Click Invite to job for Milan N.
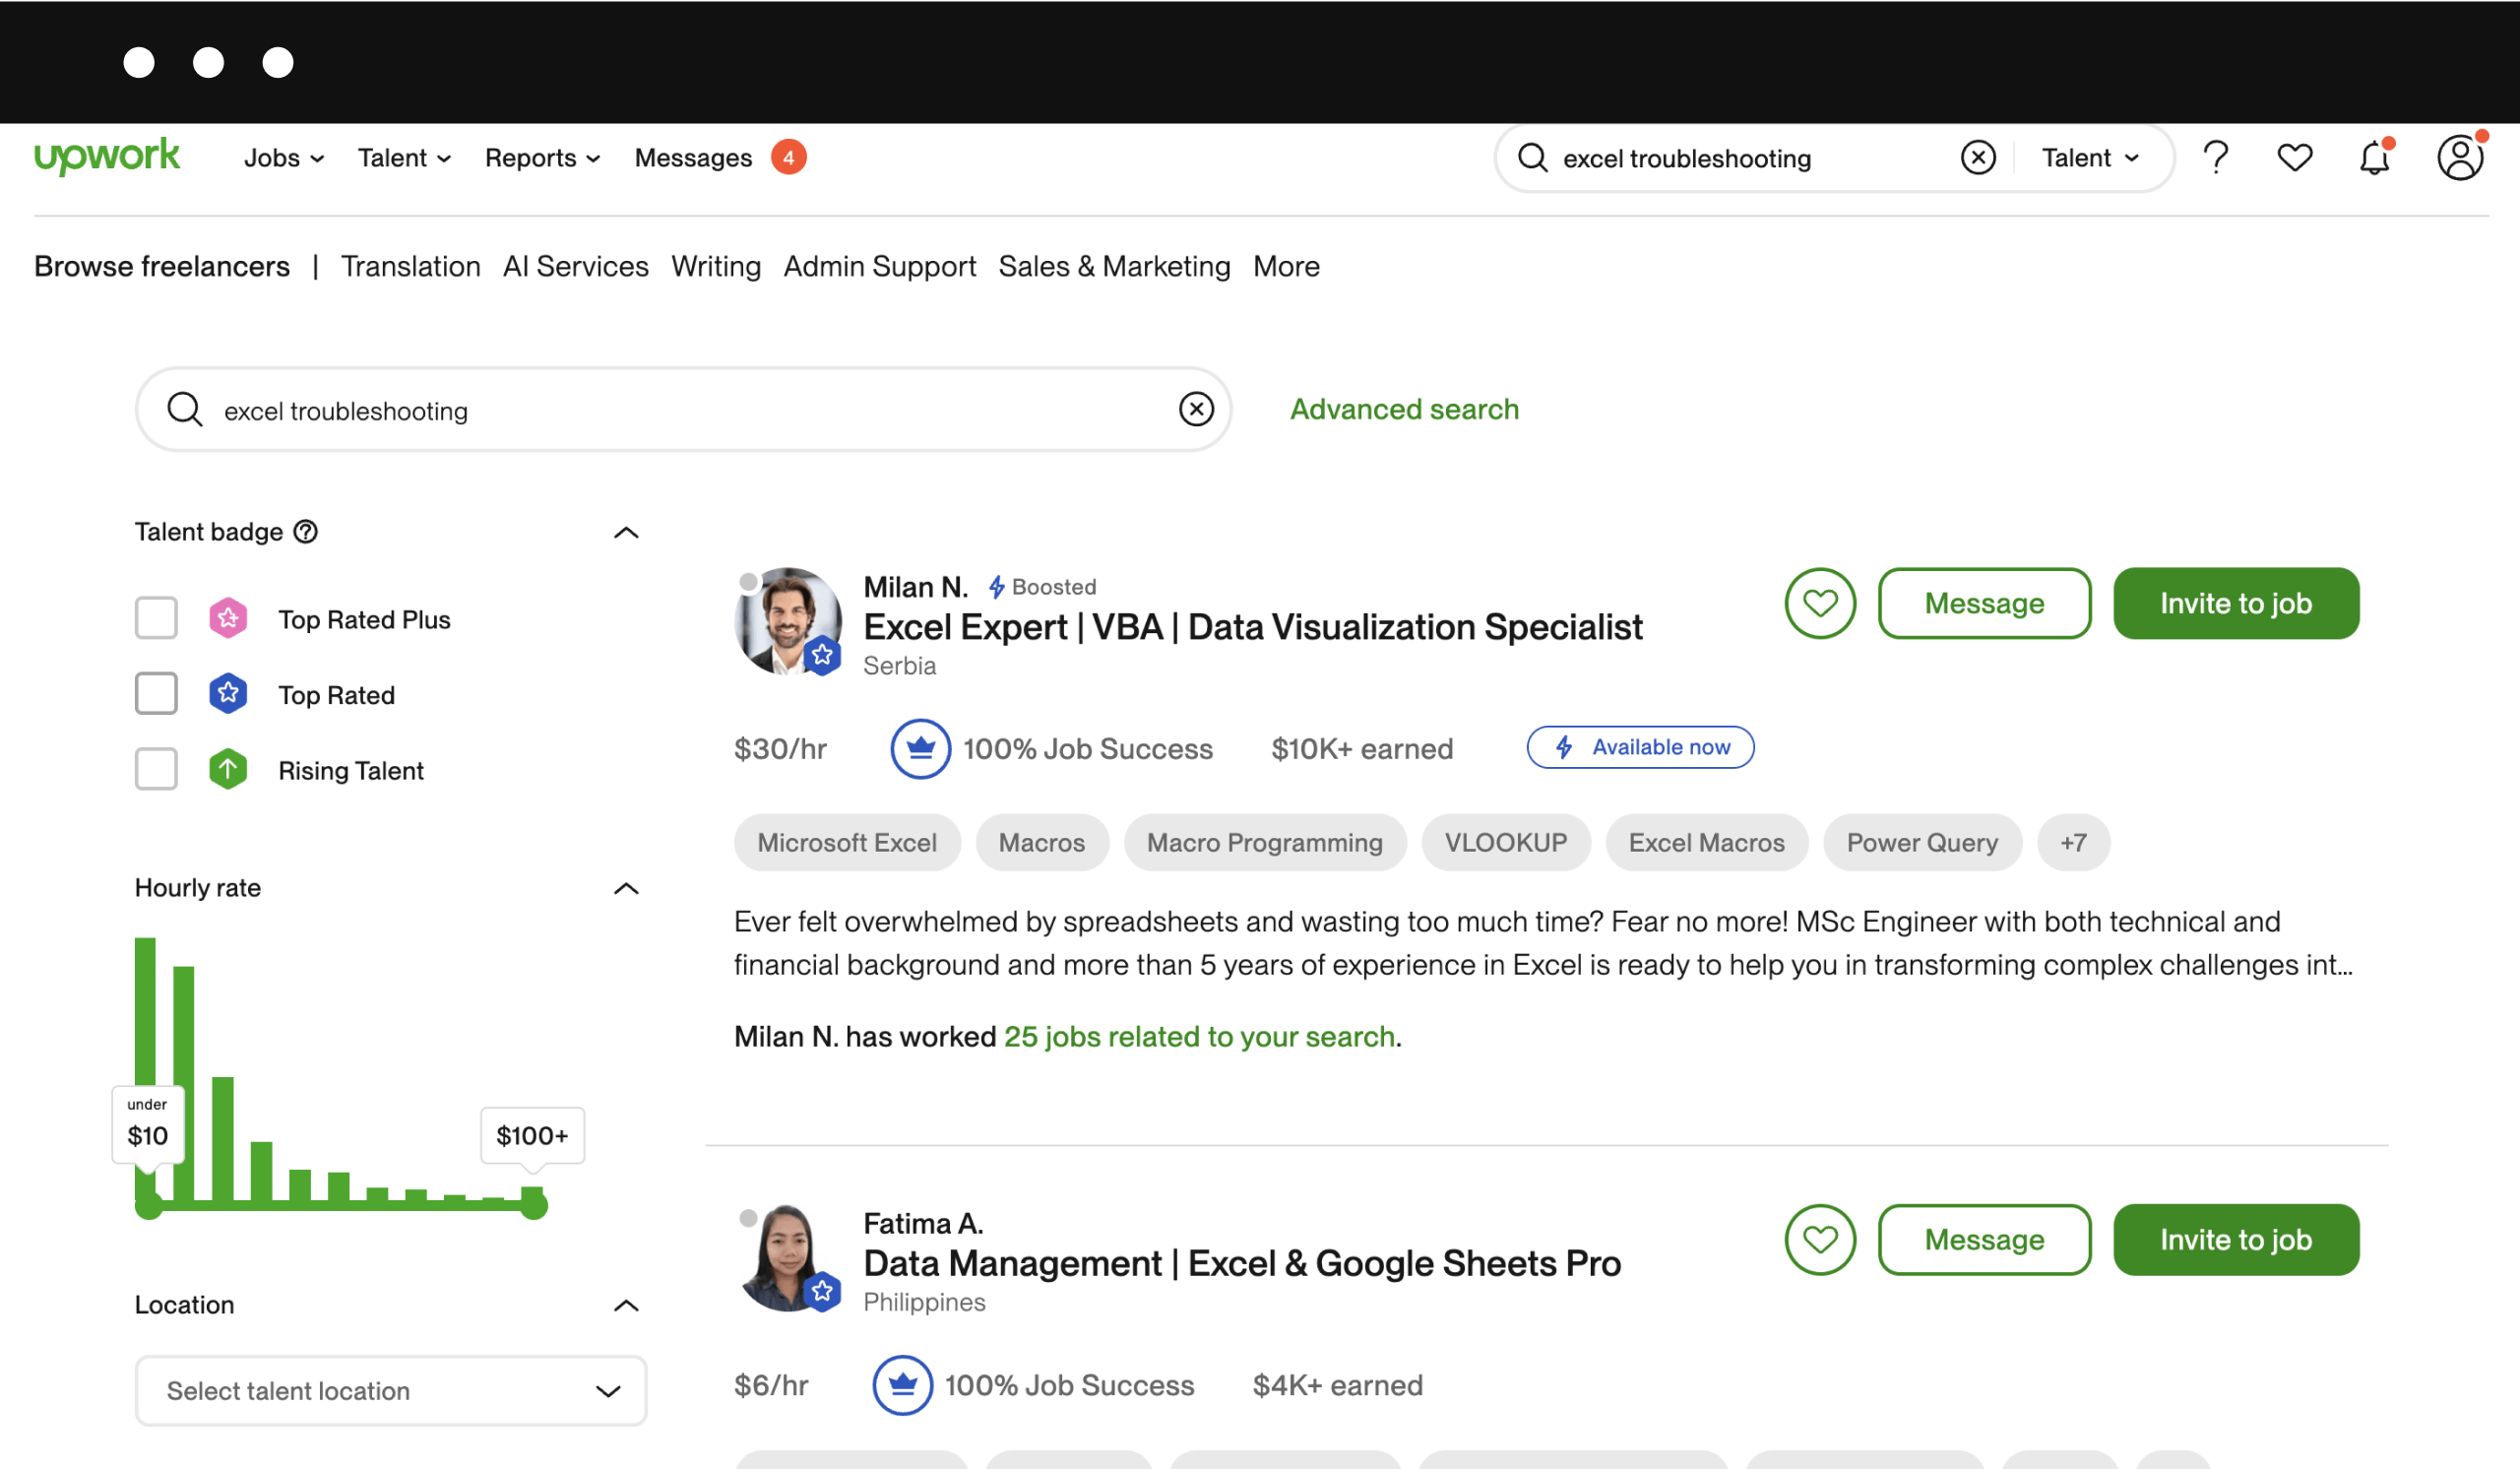Viewport: 2520px width, 1469px height. [x=2236, y=602]
